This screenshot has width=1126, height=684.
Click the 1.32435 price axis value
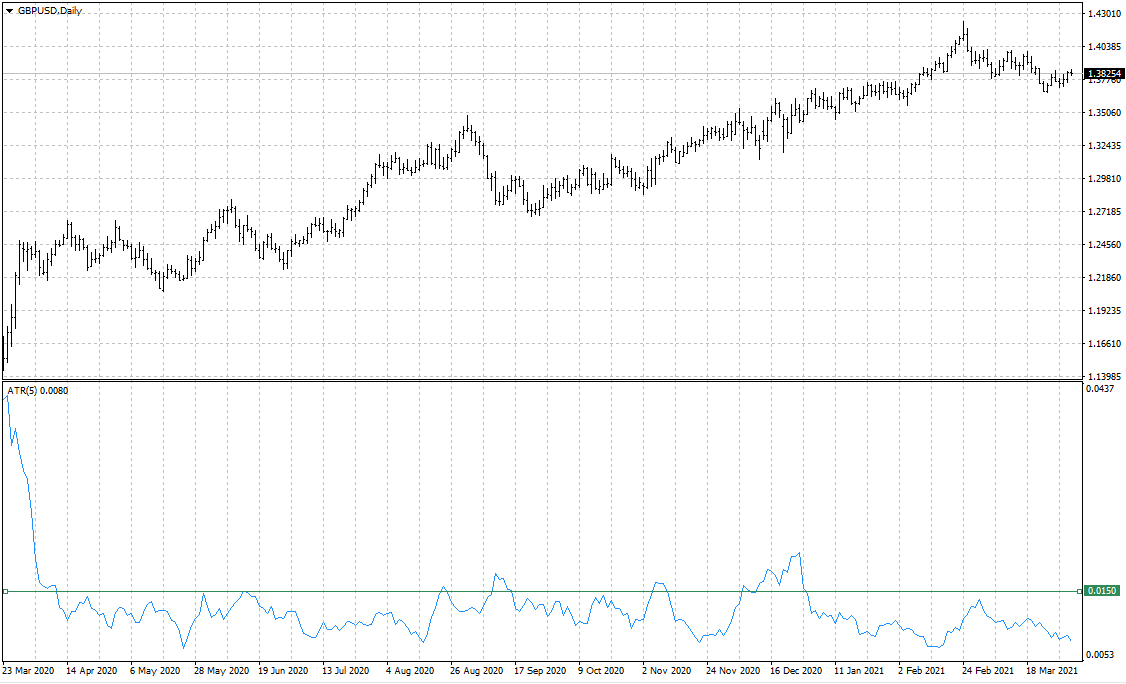tap(1104, 146)
